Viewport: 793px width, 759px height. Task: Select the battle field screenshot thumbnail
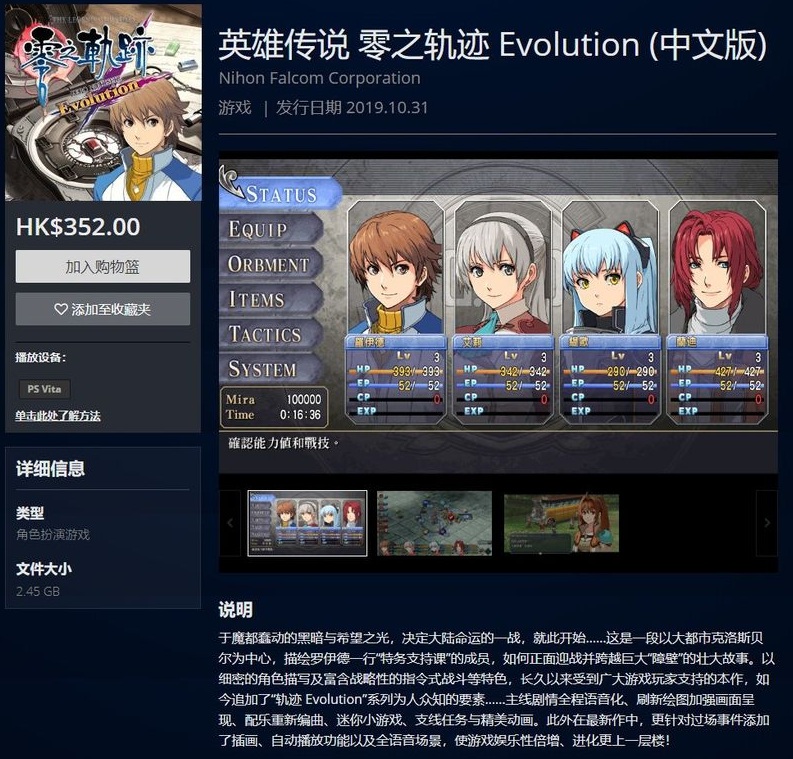[434, 523]
